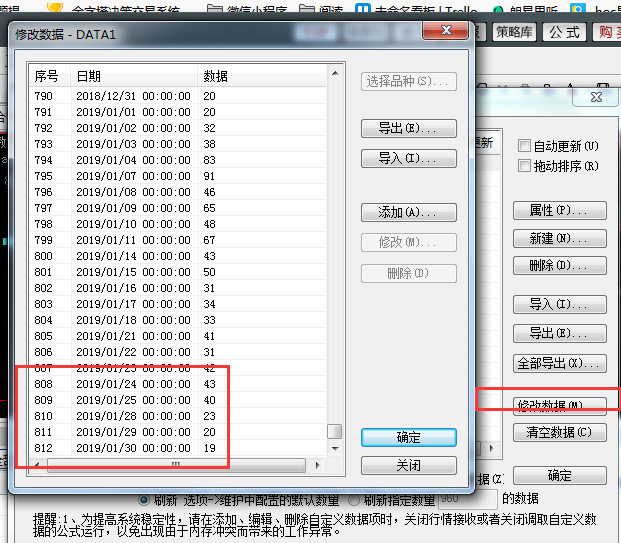The image size is (621, 543).
Task: Select row 800 dated 2019/01/14
Action: tap(178, 256)
